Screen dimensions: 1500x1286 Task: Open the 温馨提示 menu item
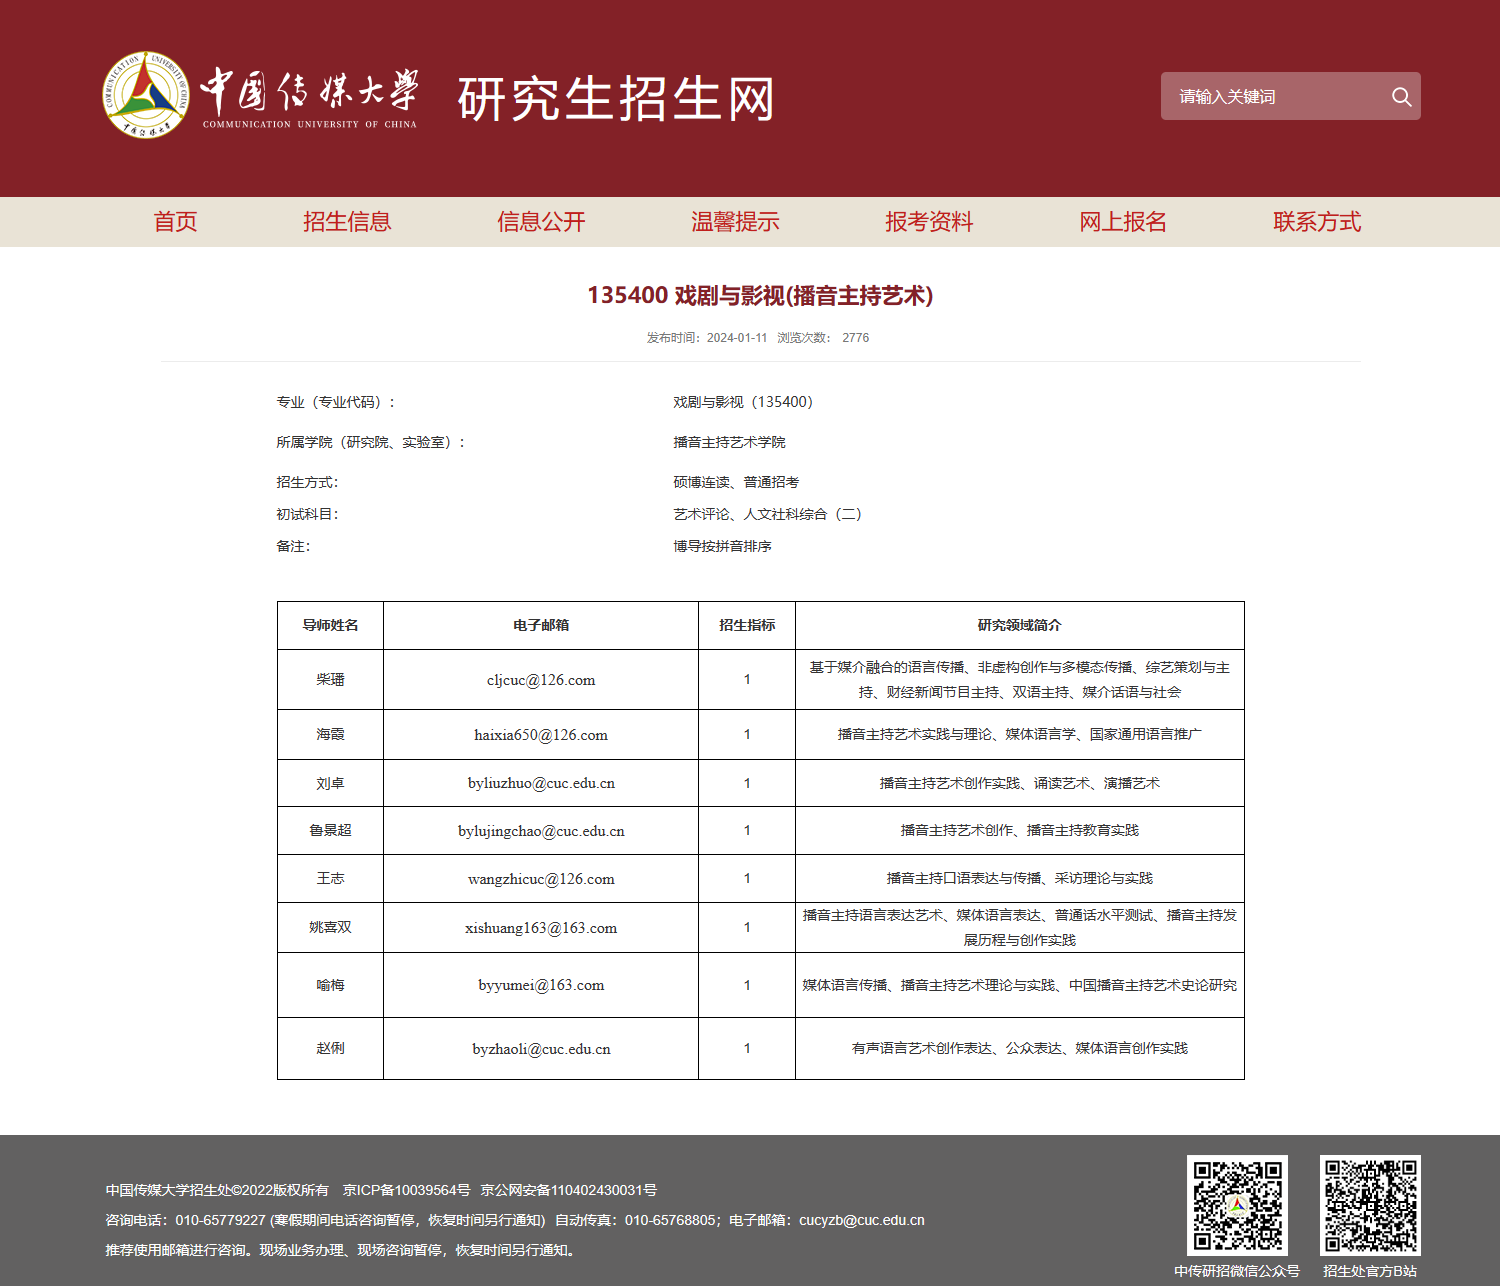click(x=735, y=222)
